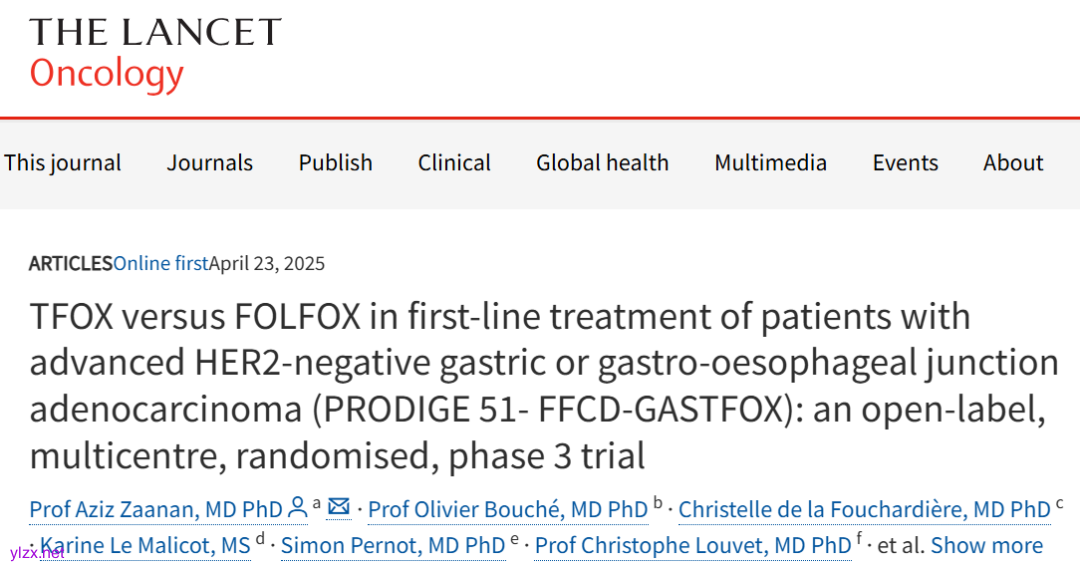Open the About menu

tap(1013, 163)
